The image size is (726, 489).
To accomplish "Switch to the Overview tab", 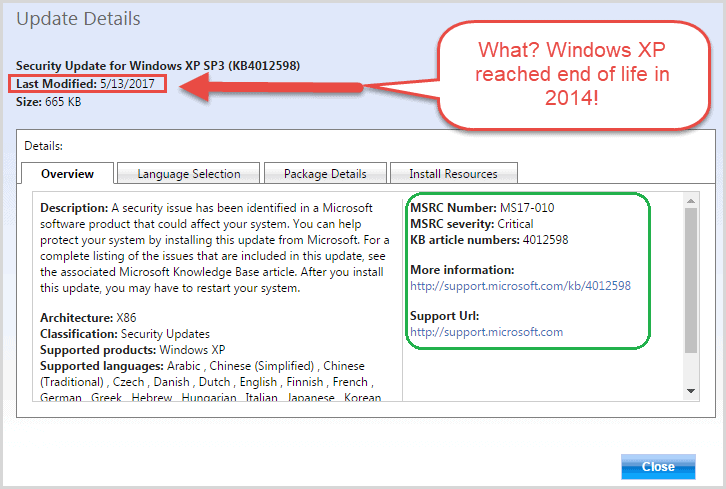I will pos(68,174).
